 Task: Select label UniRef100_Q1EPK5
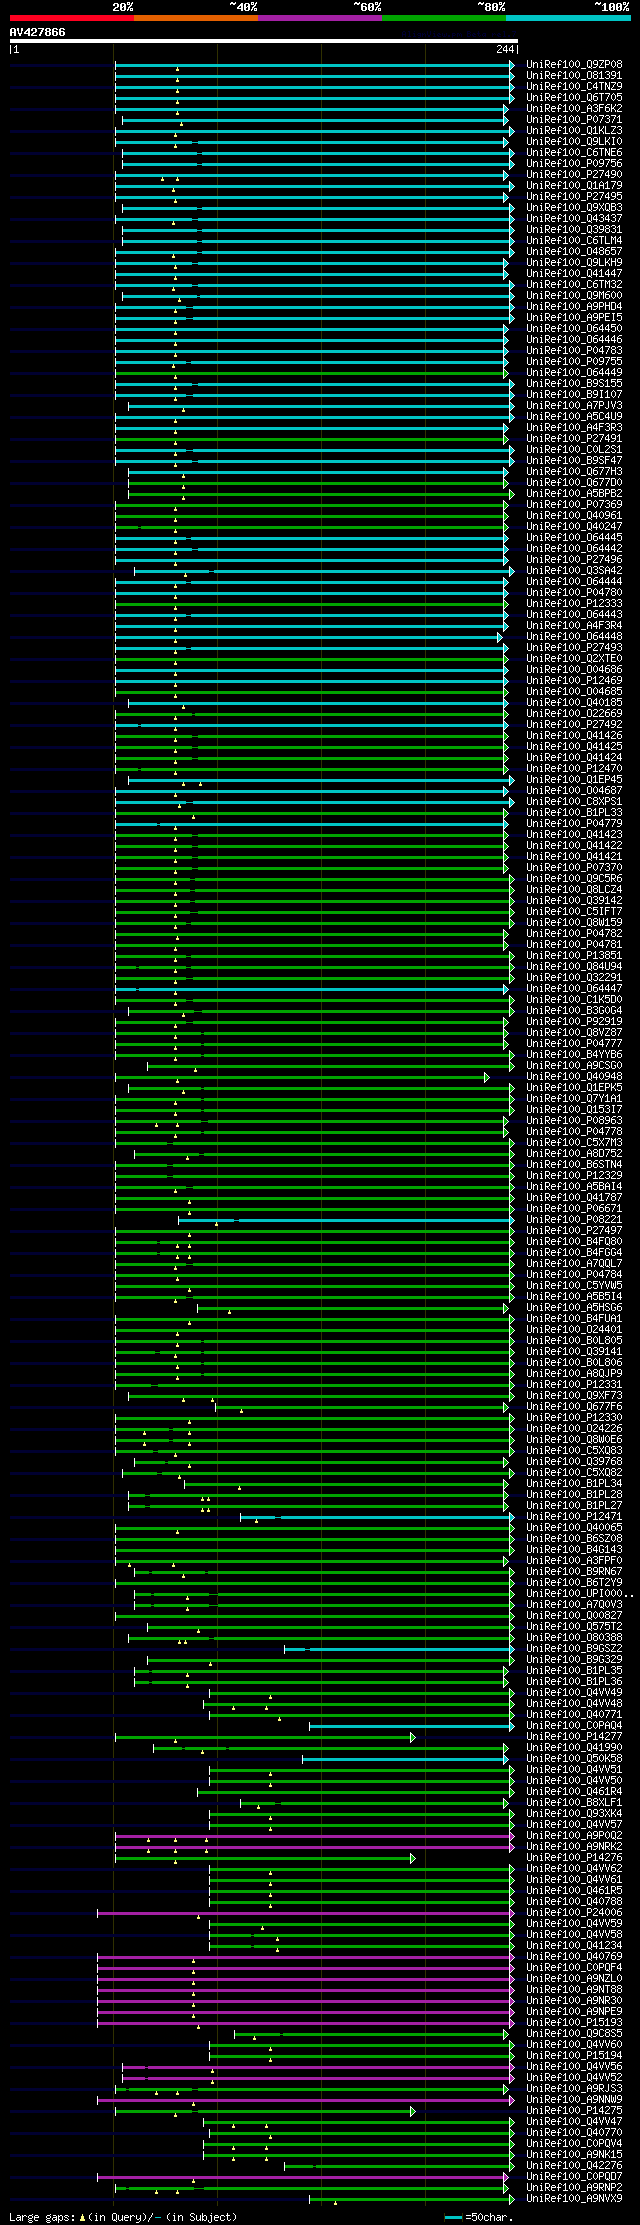point(574,1088)
